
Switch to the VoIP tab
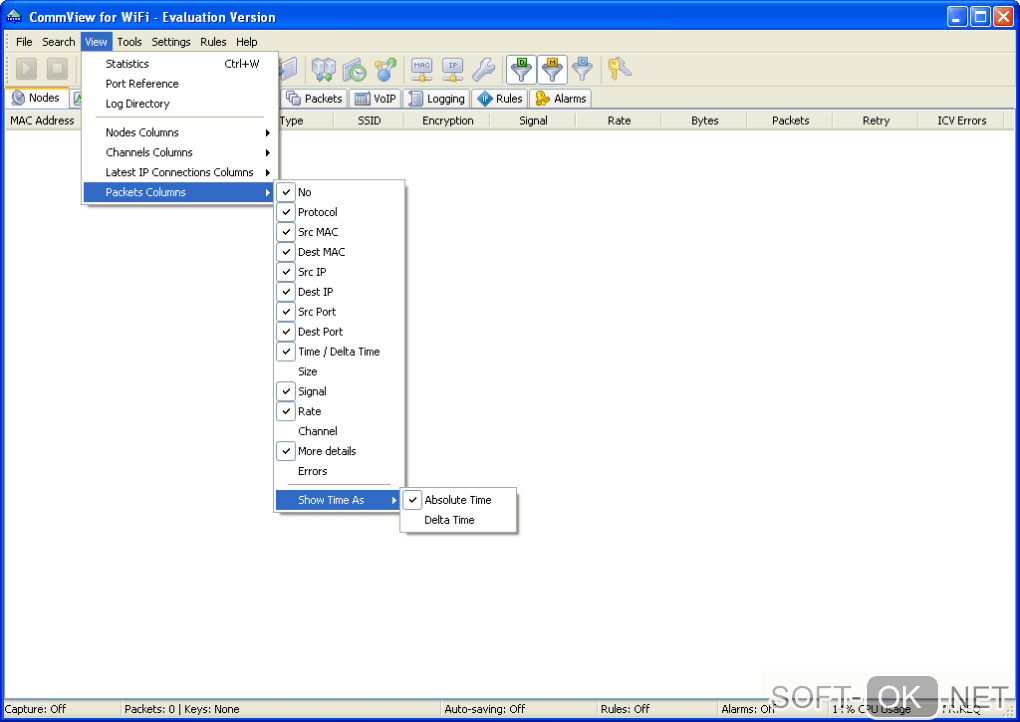point(375,98)
